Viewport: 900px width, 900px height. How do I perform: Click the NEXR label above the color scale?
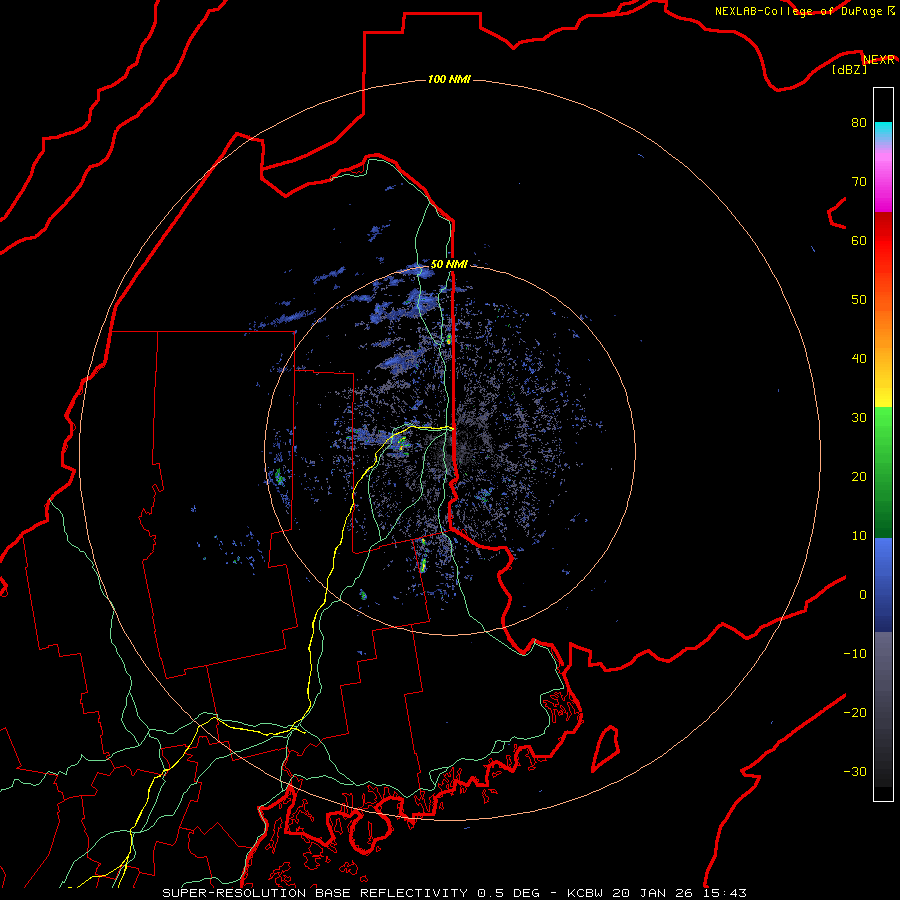click(878, 59)
